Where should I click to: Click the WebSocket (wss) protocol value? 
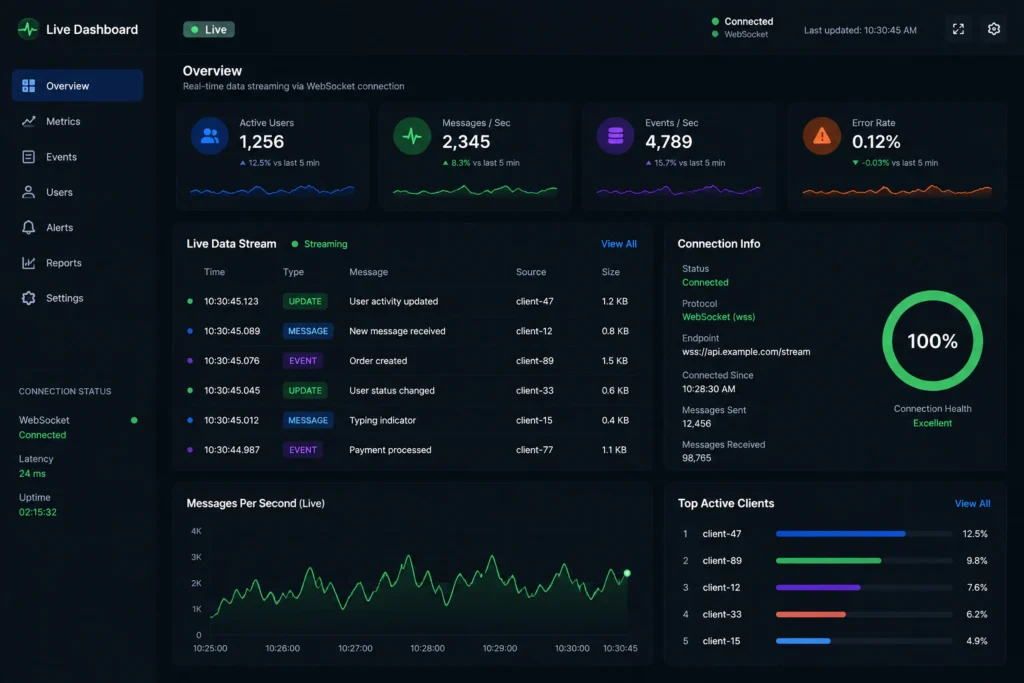(x=718, y=317)
